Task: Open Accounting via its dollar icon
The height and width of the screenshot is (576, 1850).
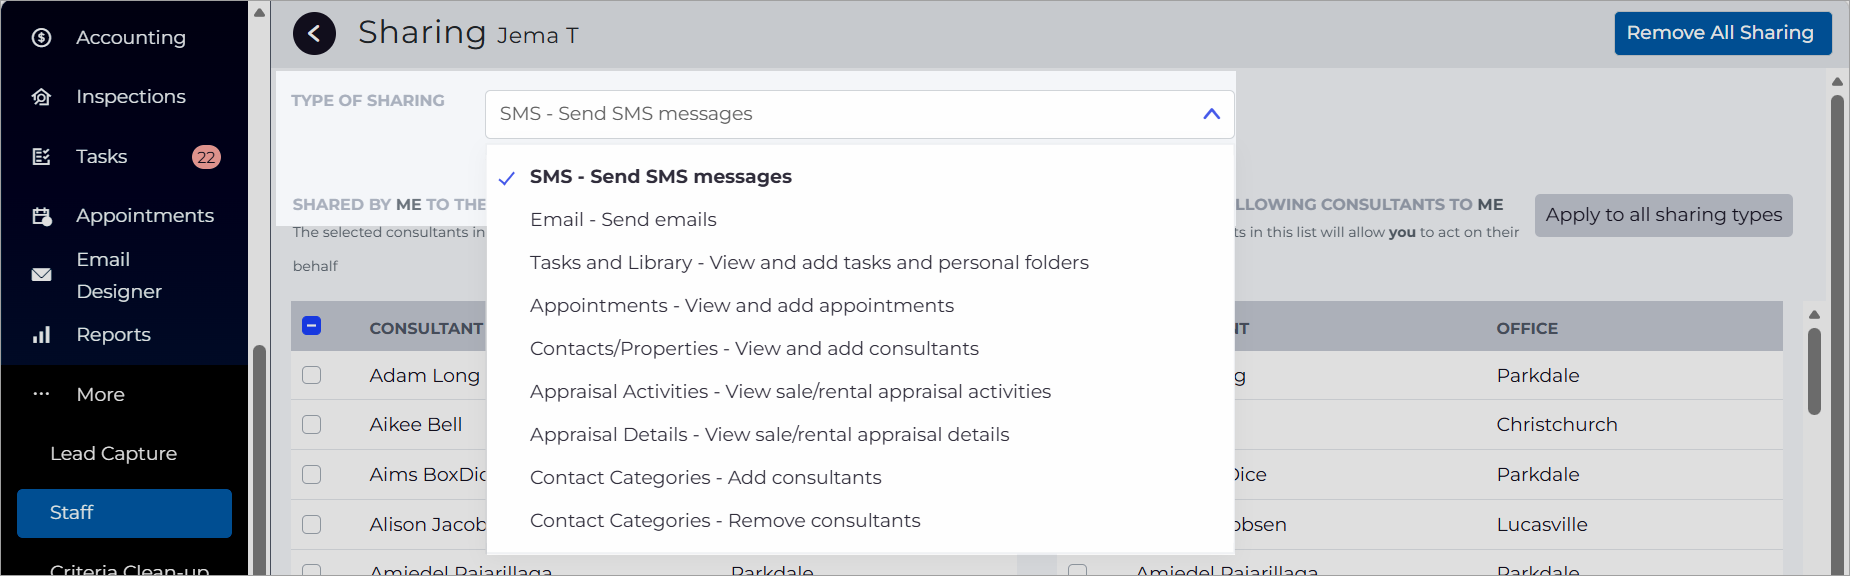Action: coord(41,38)
